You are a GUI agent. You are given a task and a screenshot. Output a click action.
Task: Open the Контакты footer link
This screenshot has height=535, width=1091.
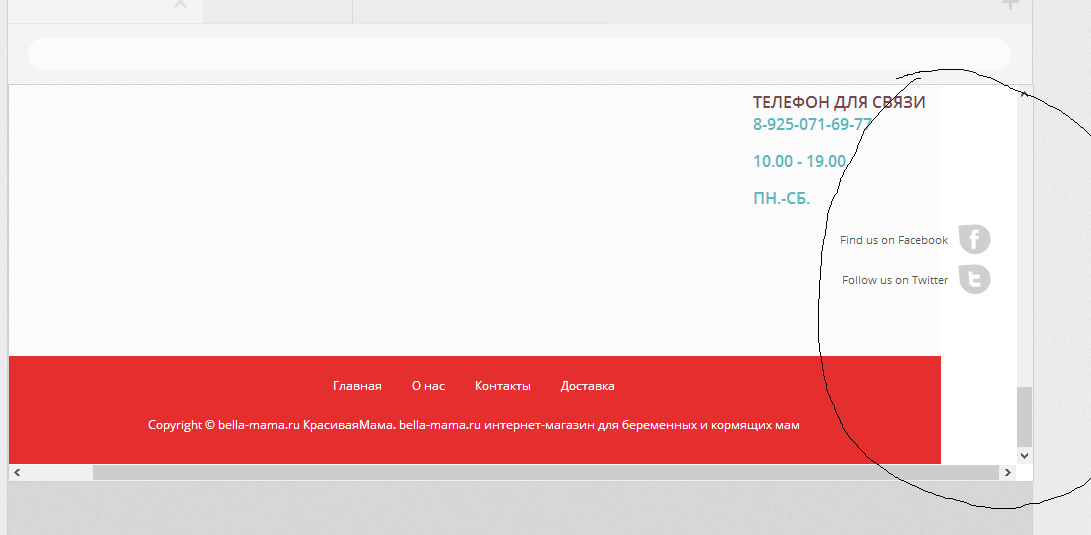pyautogui.click(x=502, y=385)
